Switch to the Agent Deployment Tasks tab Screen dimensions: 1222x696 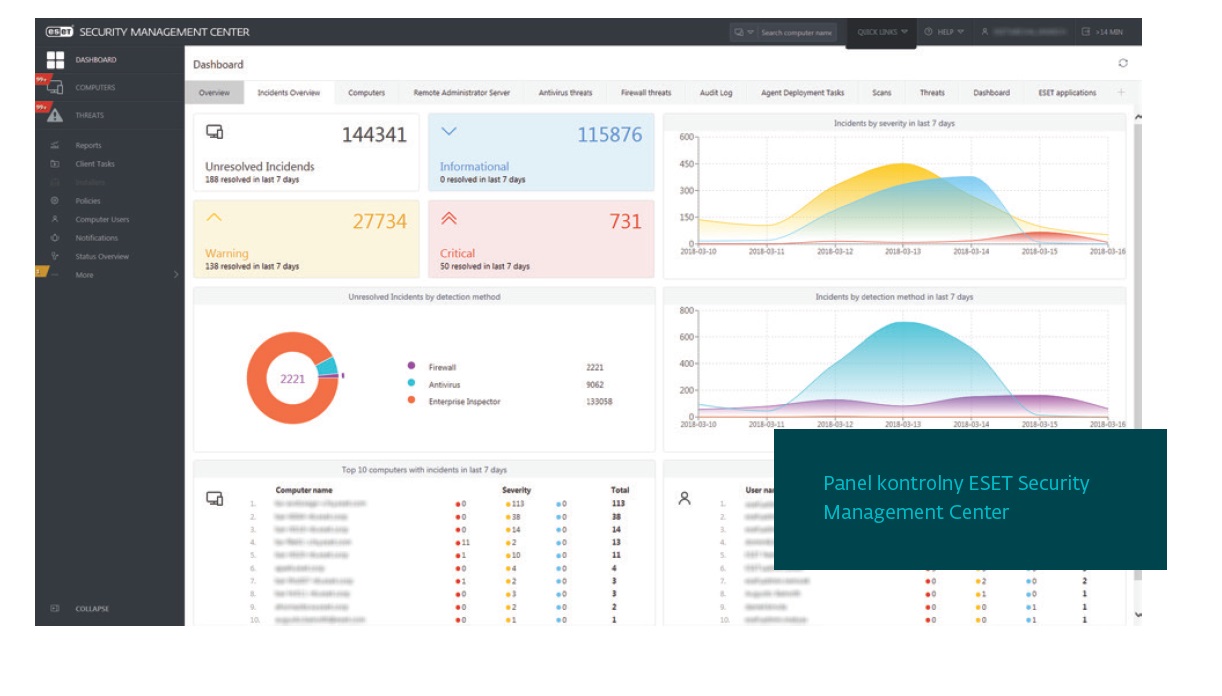[x=802, y=92]
